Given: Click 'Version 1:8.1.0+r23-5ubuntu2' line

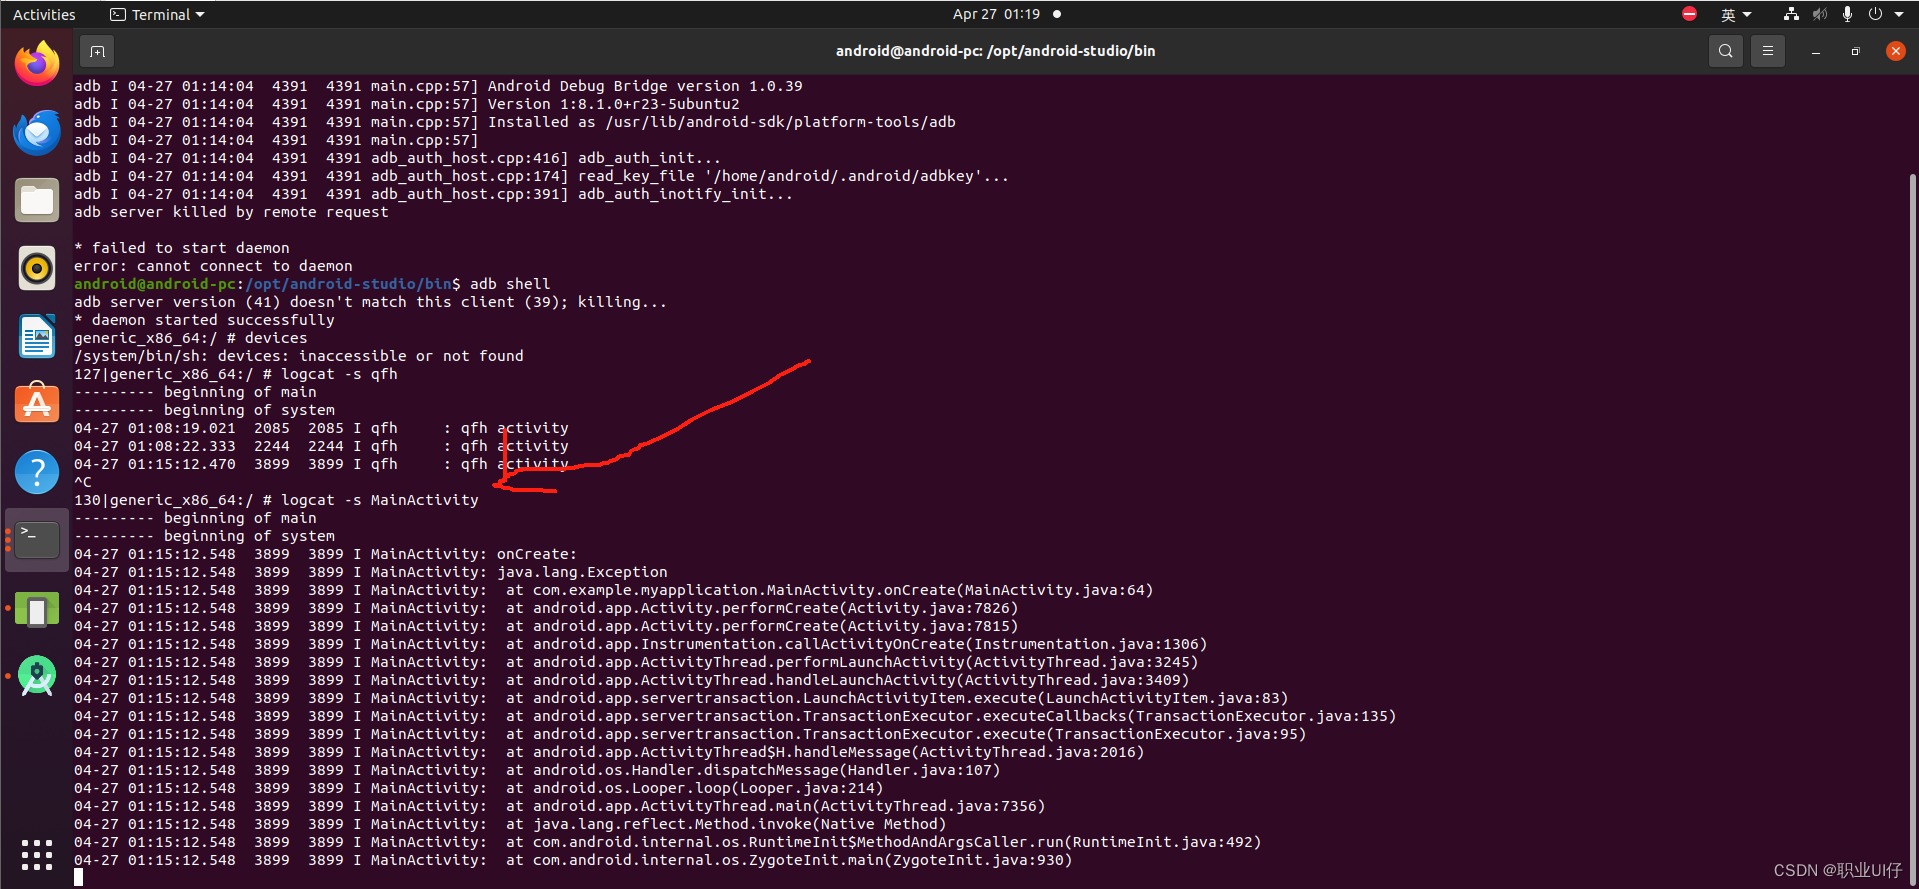Looking at the screenshot, I should (x=407, y=104).
